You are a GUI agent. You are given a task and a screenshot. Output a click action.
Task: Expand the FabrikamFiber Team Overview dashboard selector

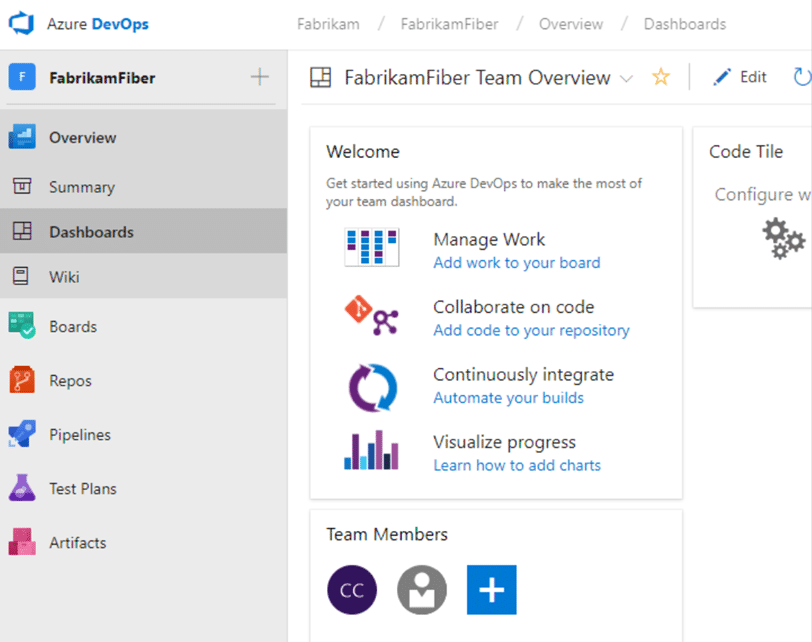628,77
